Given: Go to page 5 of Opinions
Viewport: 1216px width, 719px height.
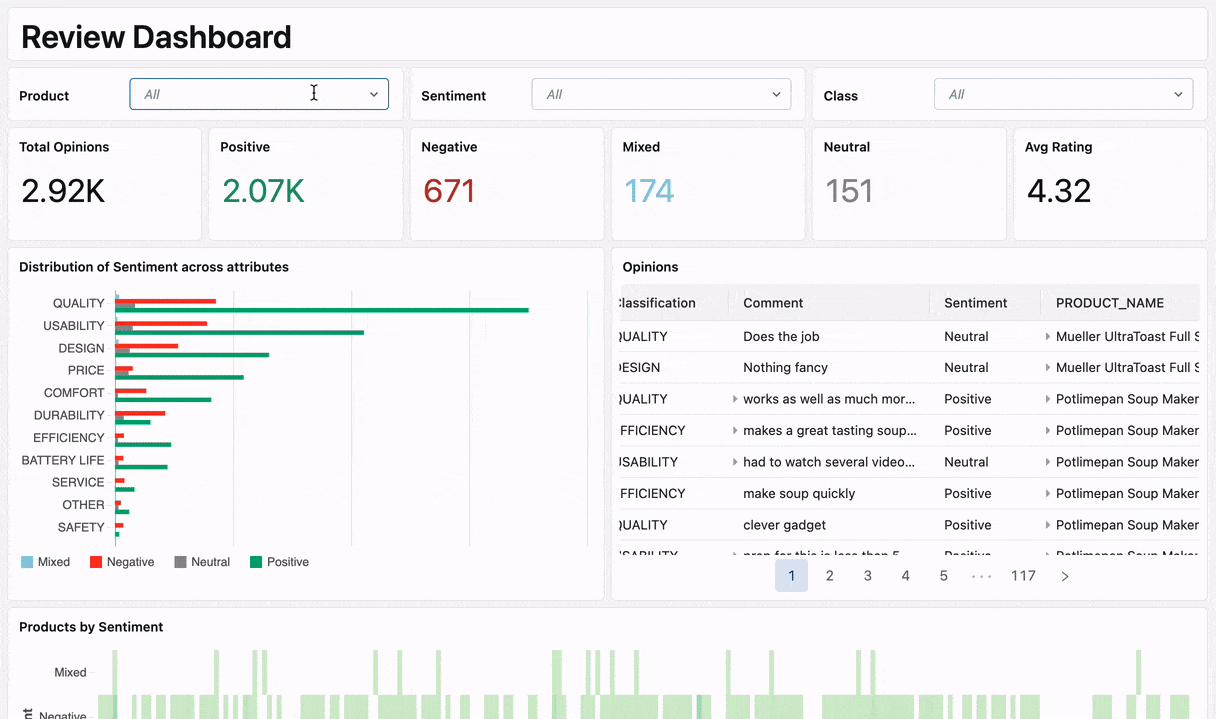Looking at the screenshot, I should [943, 576].
